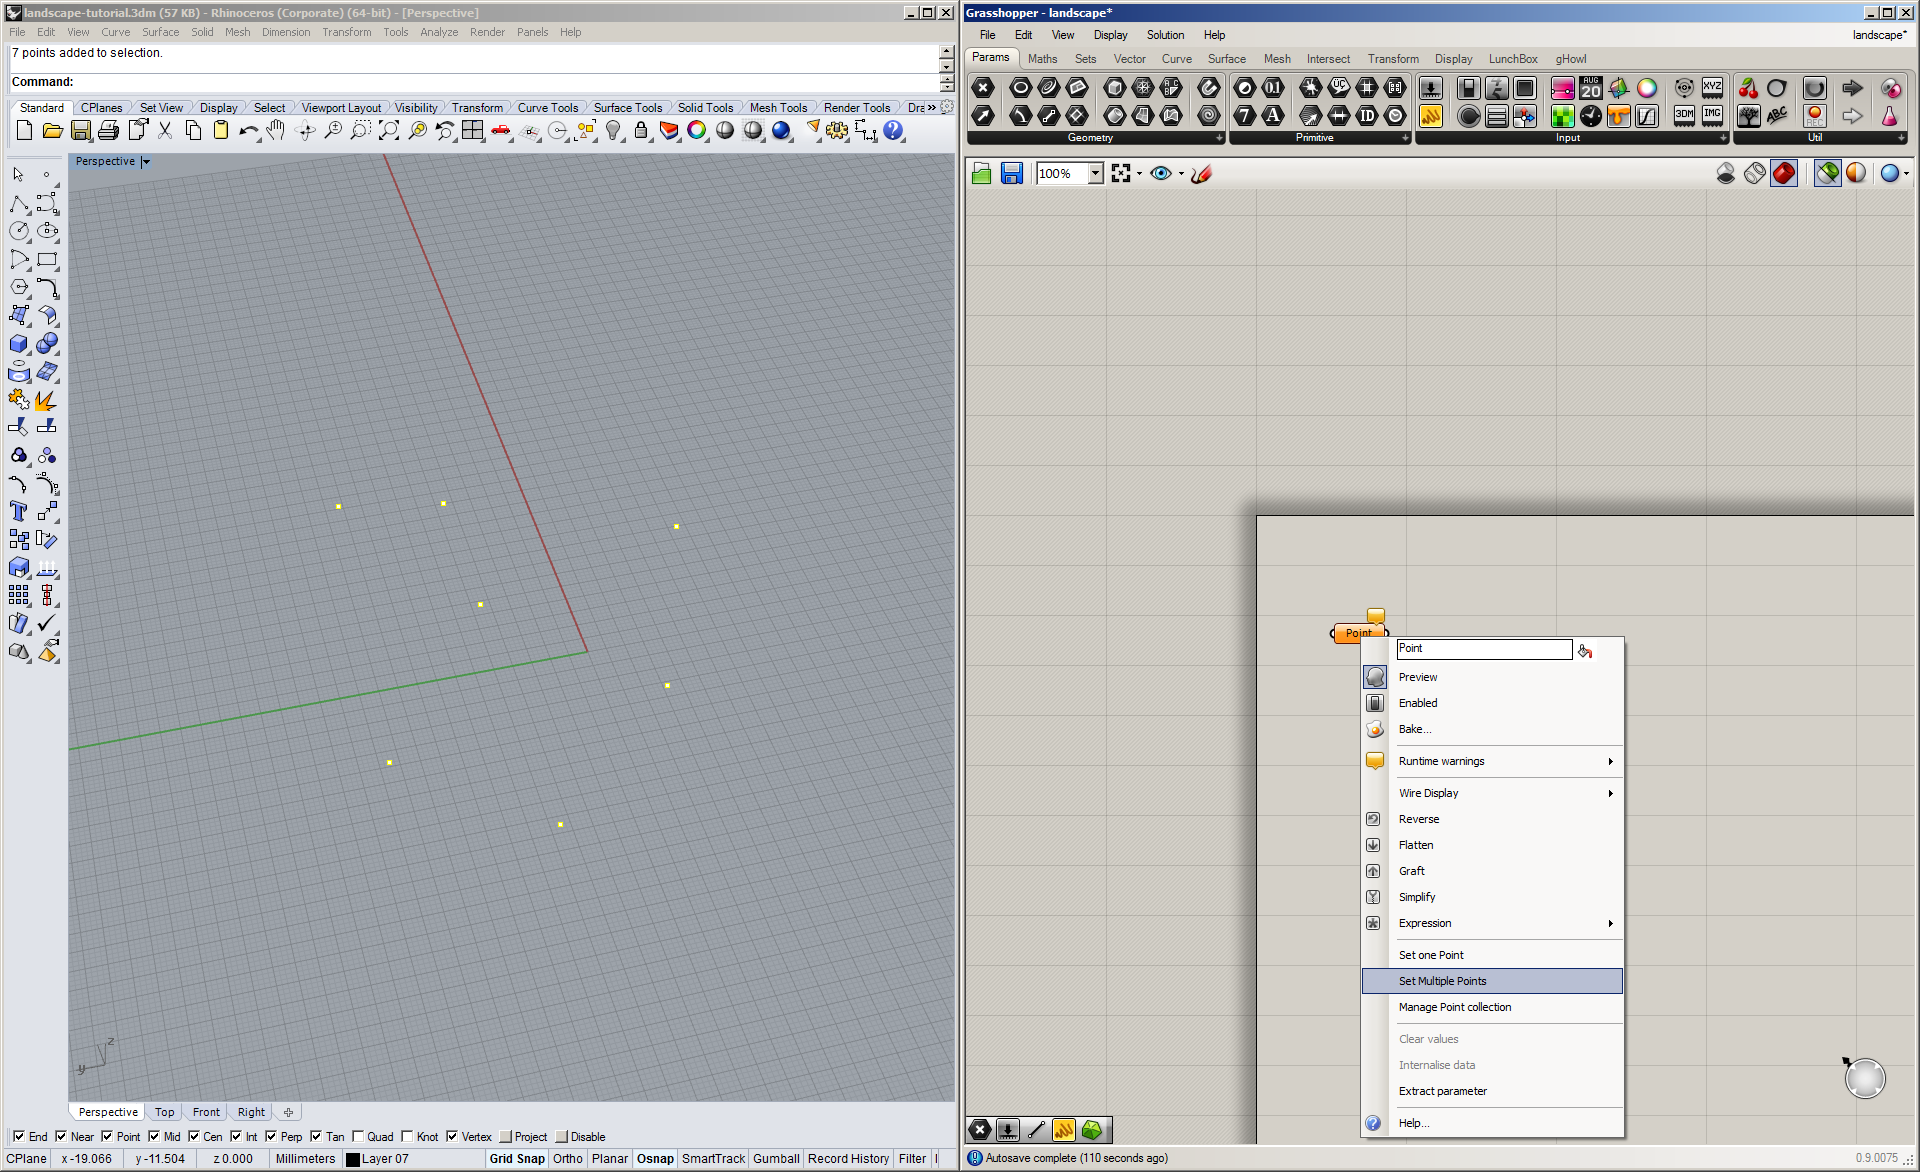Image resolution: width=1920 pixels, height=1172 pixels.
Task: Switch to the Top viewport tab
Action: pos(164,1112)
